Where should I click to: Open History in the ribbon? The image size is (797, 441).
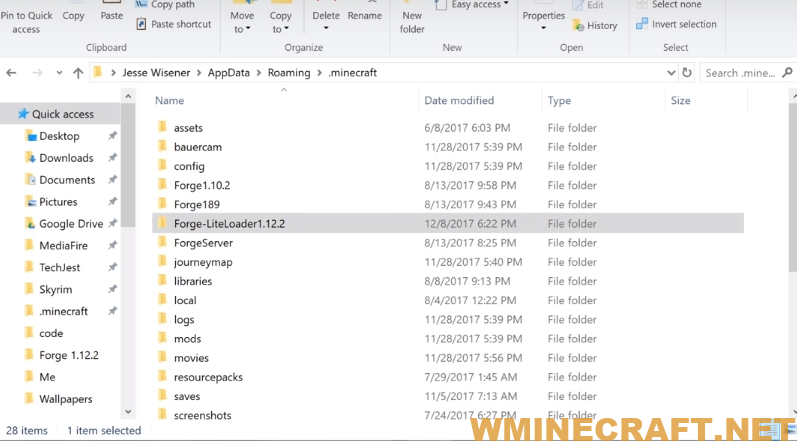point(594,25)
